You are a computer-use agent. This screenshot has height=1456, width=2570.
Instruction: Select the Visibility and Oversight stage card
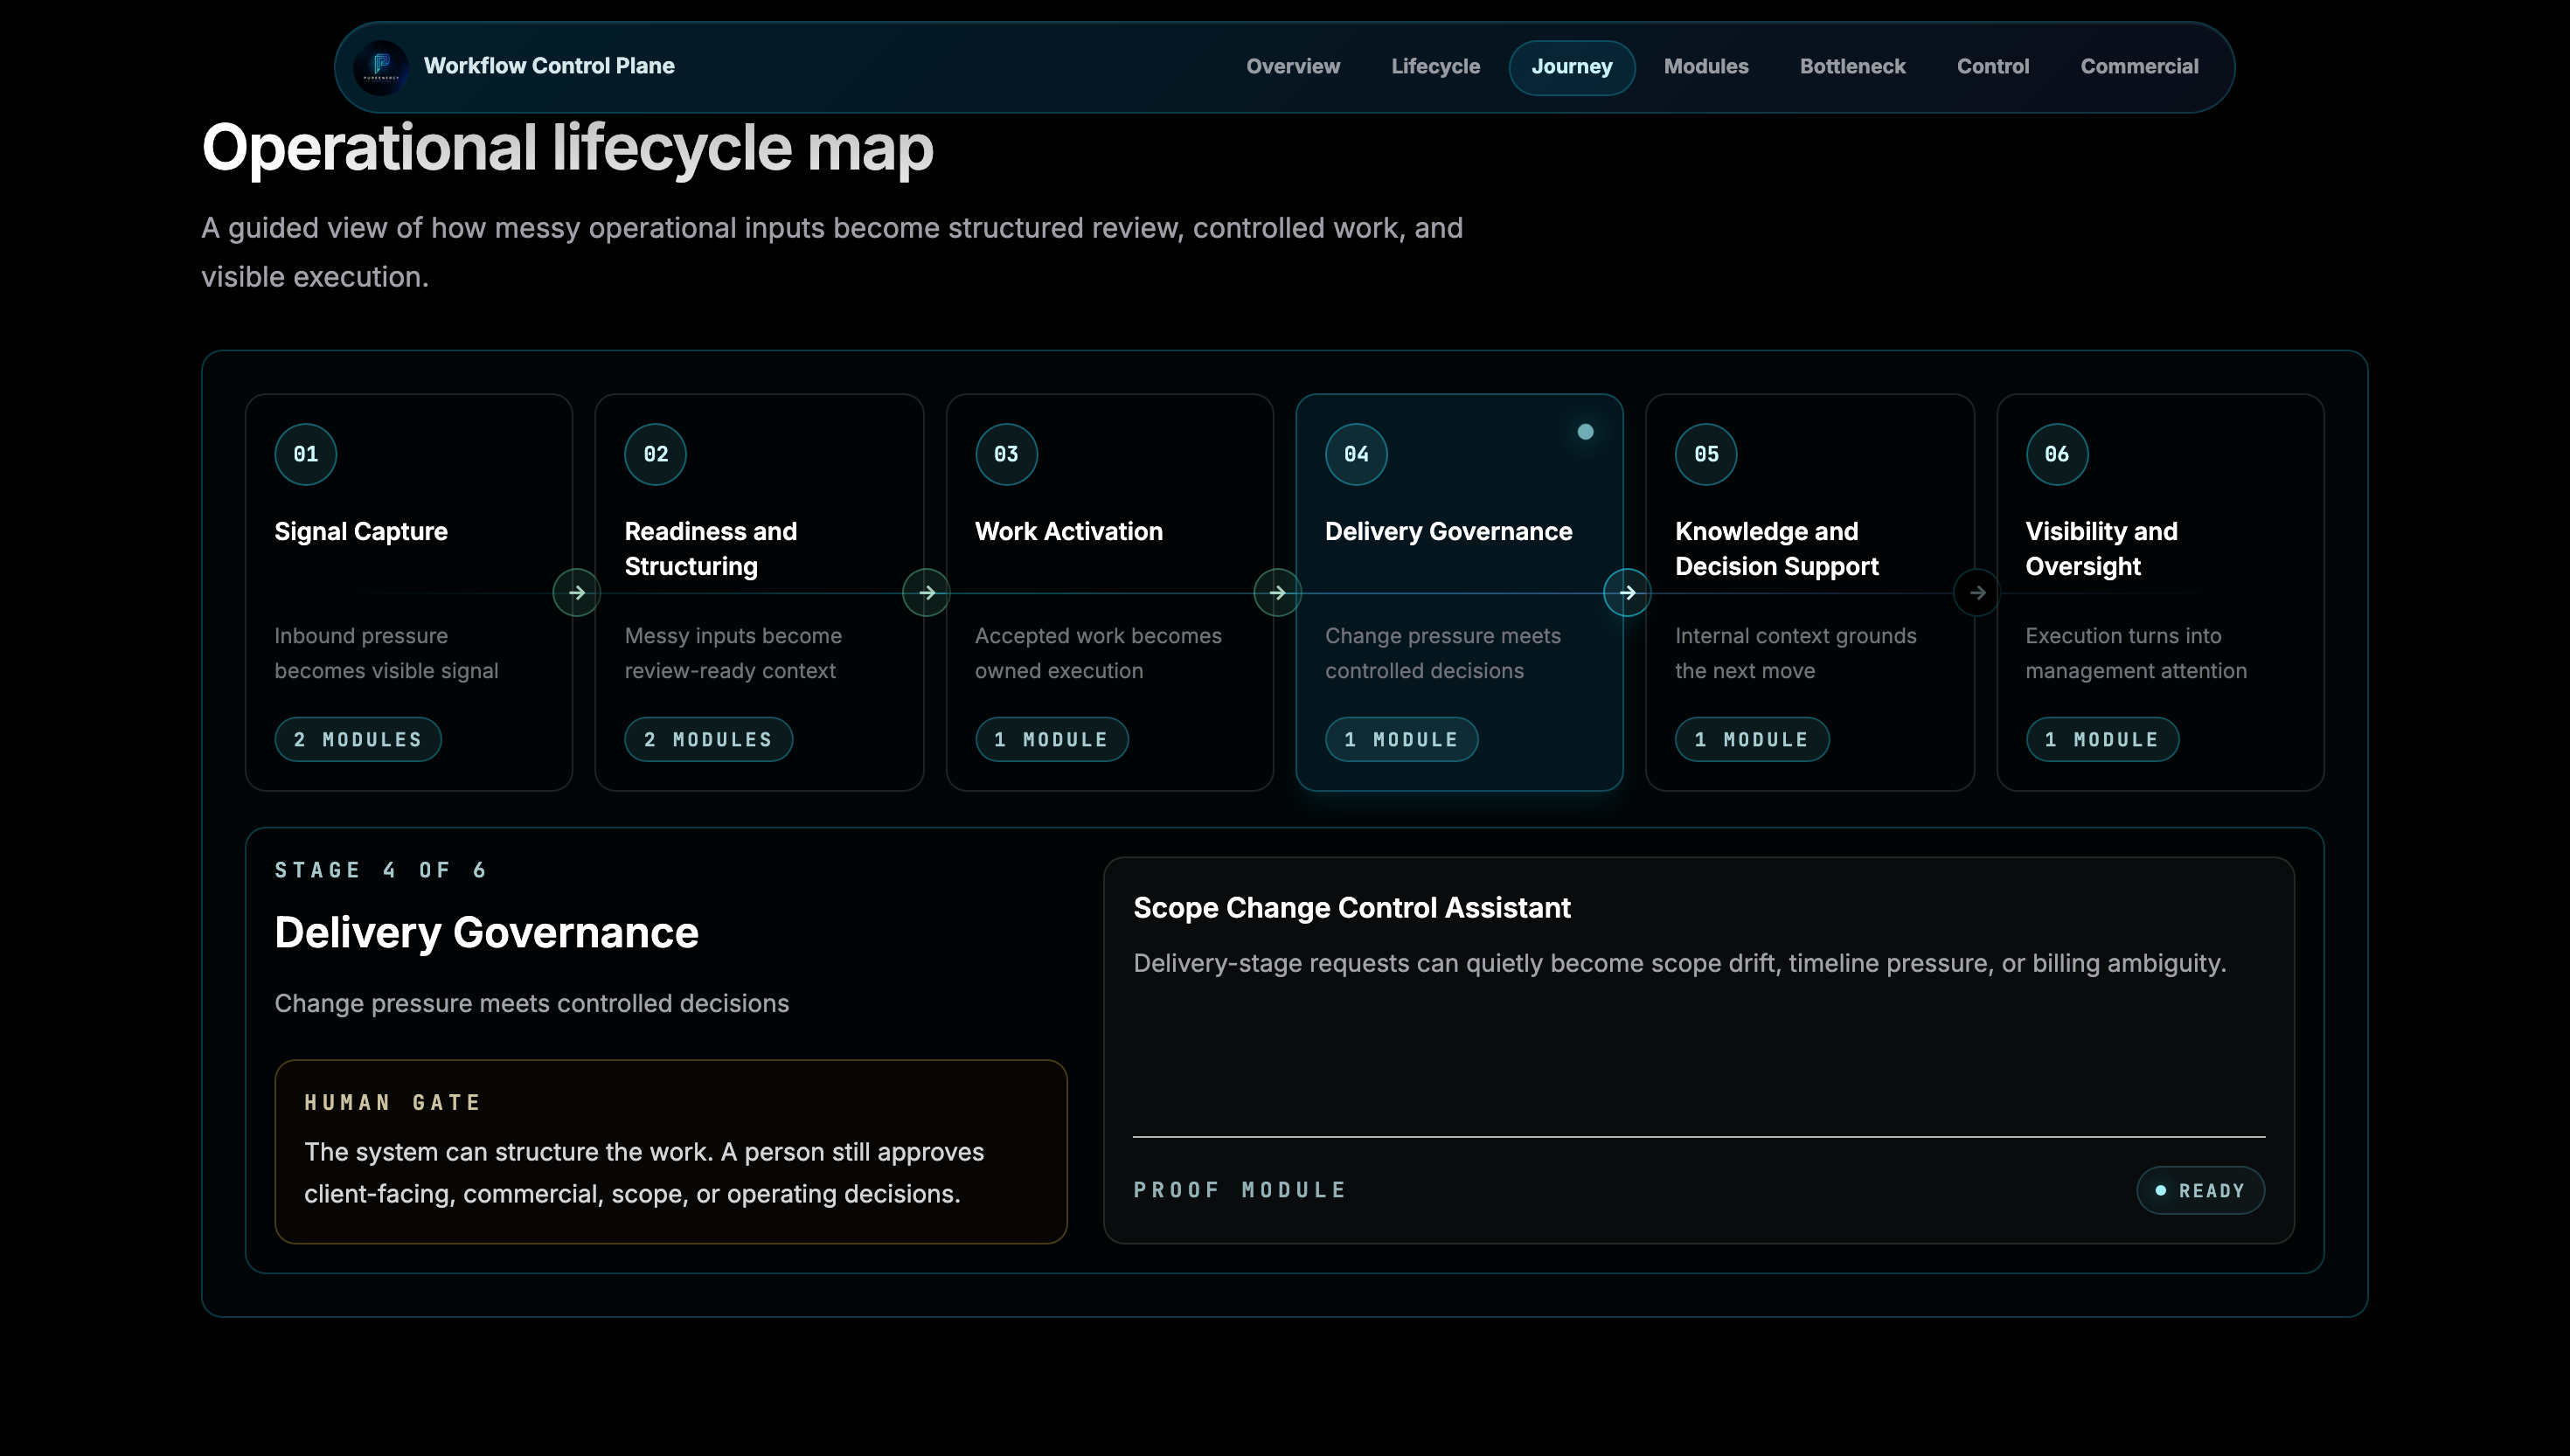(x=2161, y=592)
